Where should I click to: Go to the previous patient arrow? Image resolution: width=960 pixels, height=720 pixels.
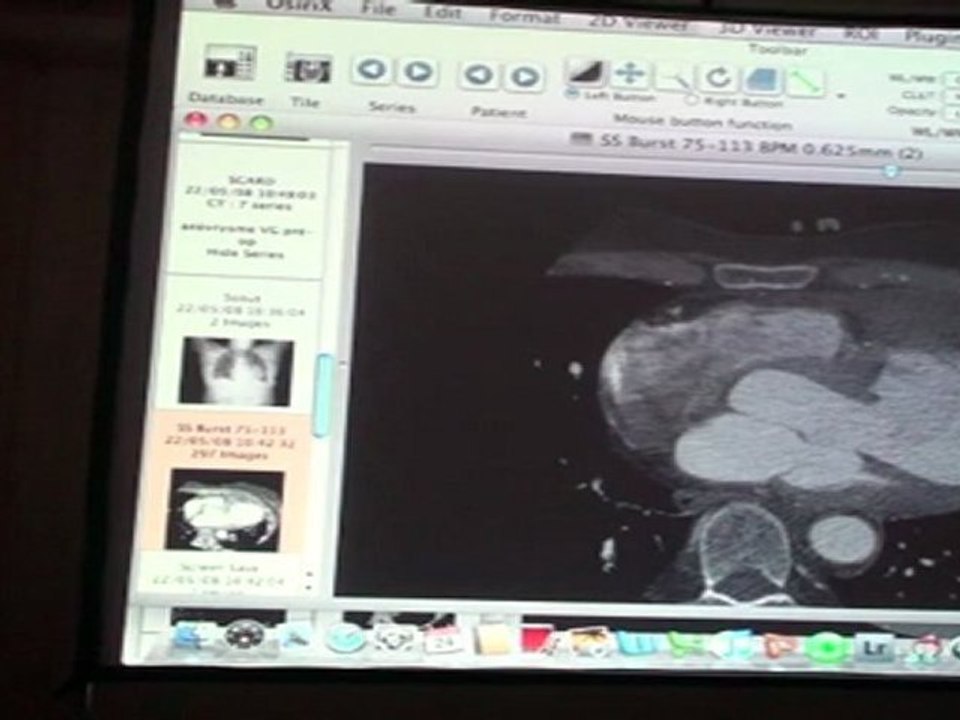coord(479,75)
